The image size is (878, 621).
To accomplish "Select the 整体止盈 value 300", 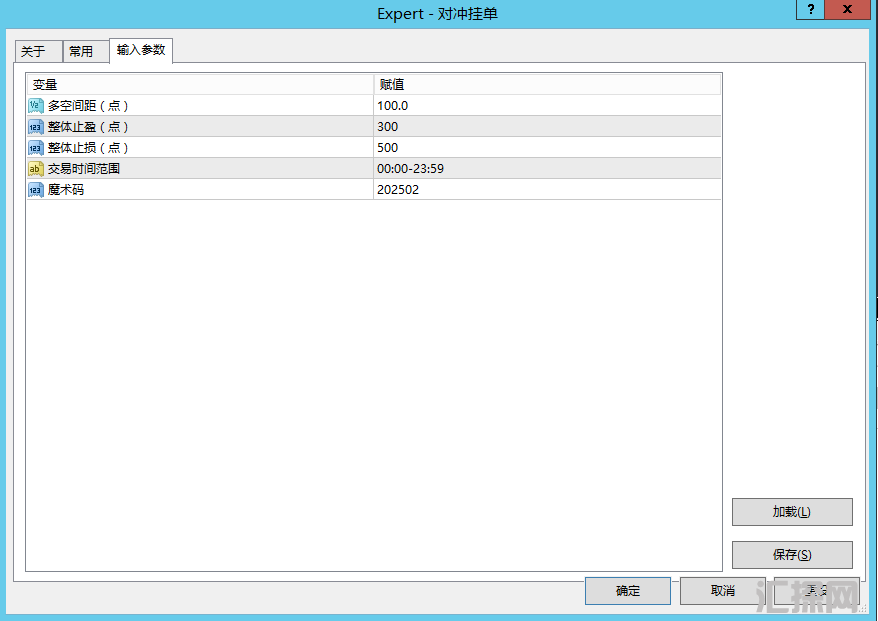I will (x=387, y=127).
